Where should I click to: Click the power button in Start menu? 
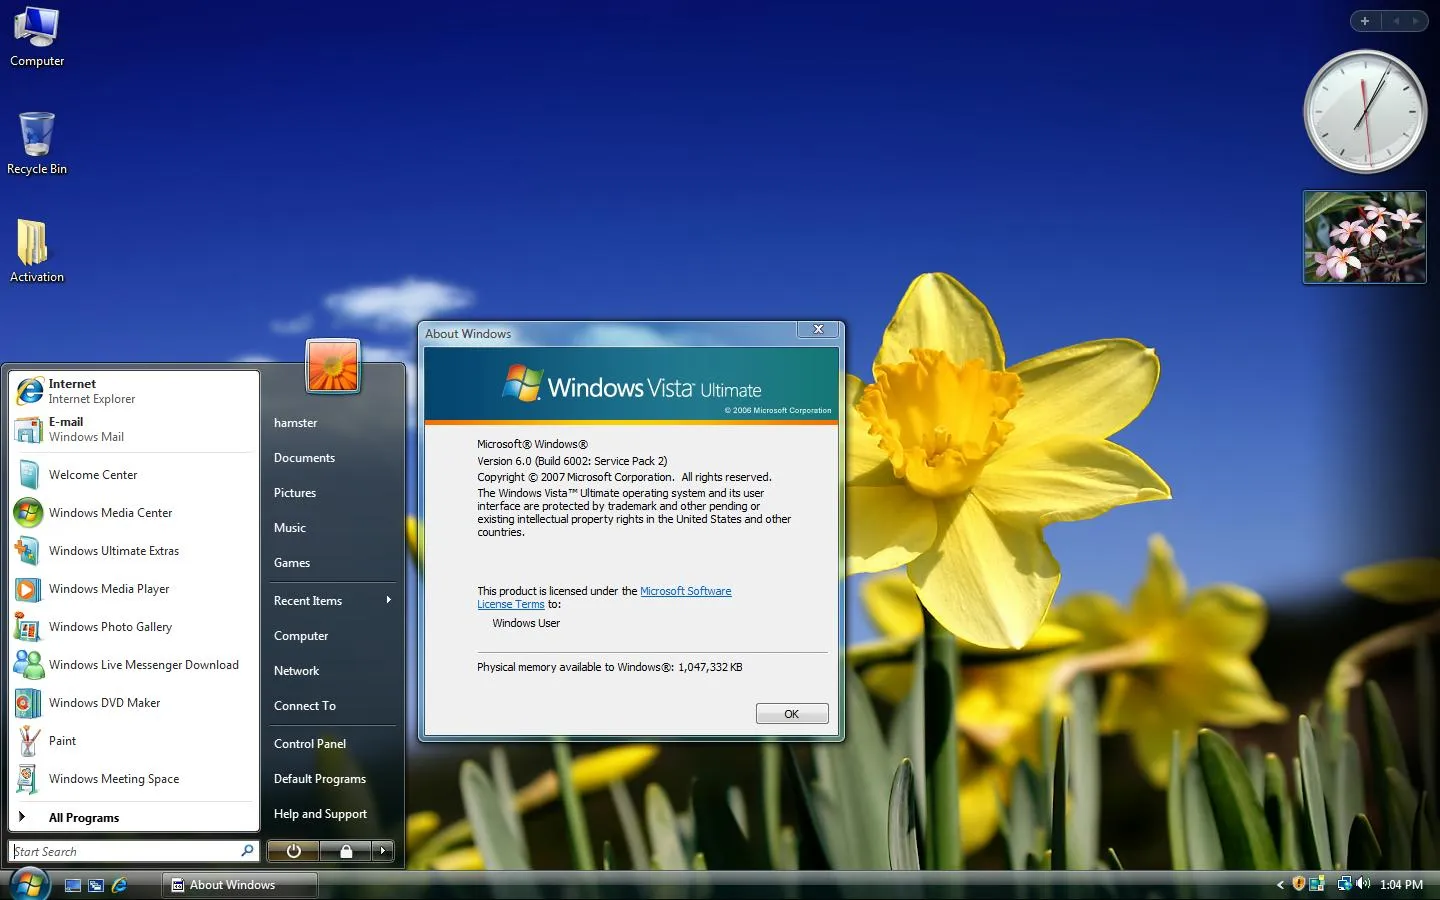293,851
